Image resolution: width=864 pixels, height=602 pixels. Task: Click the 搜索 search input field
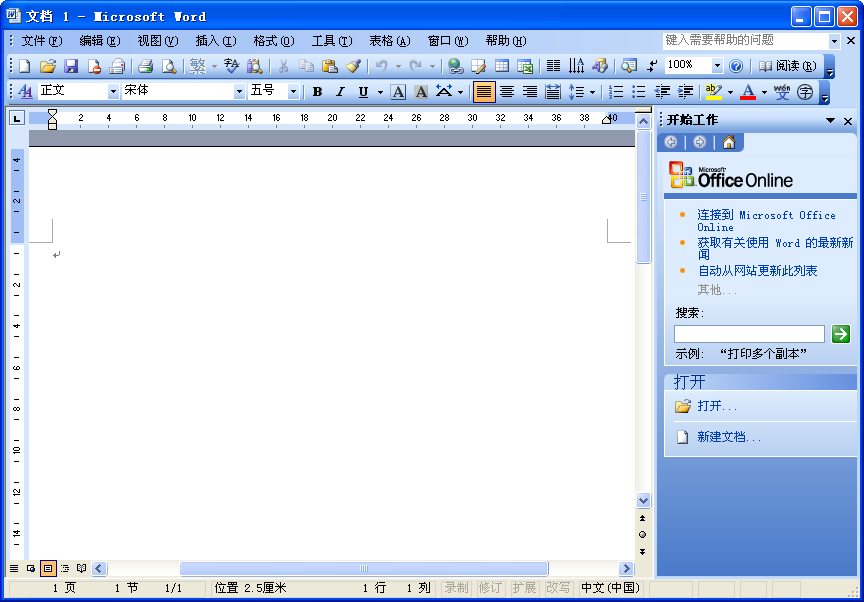click(x=749, y=334)
